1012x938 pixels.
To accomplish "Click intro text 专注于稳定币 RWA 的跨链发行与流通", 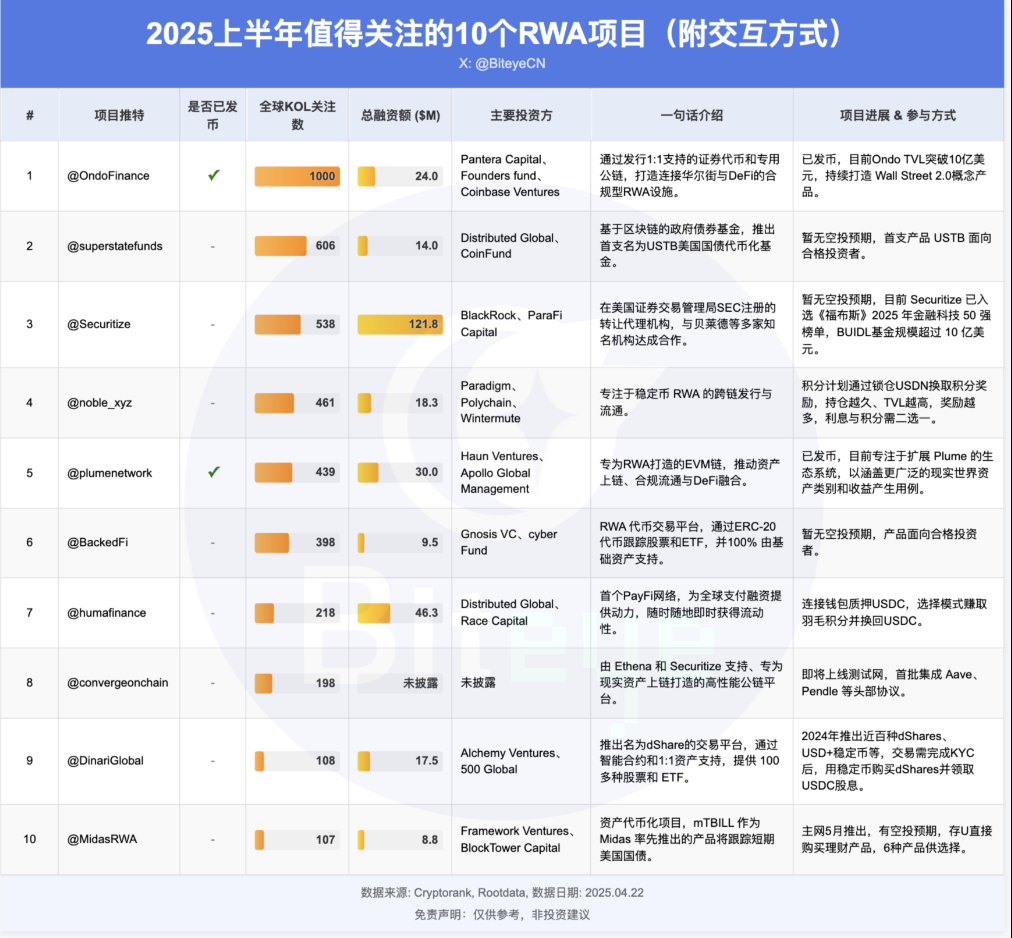I will tap(686, 402).
